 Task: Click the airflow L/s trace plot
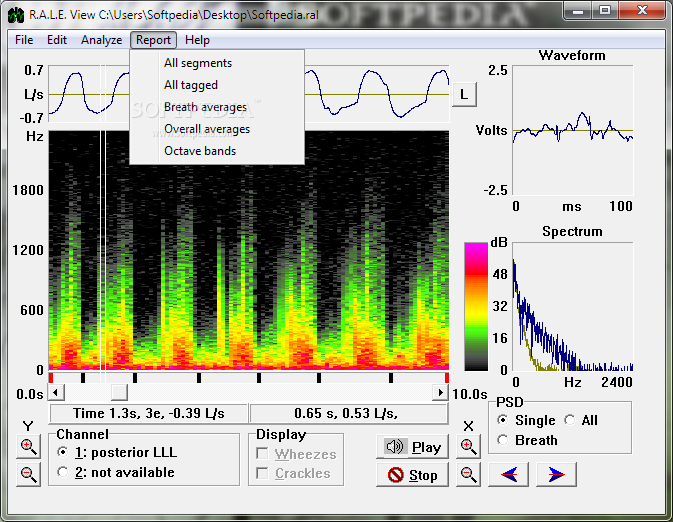[249, 94]
